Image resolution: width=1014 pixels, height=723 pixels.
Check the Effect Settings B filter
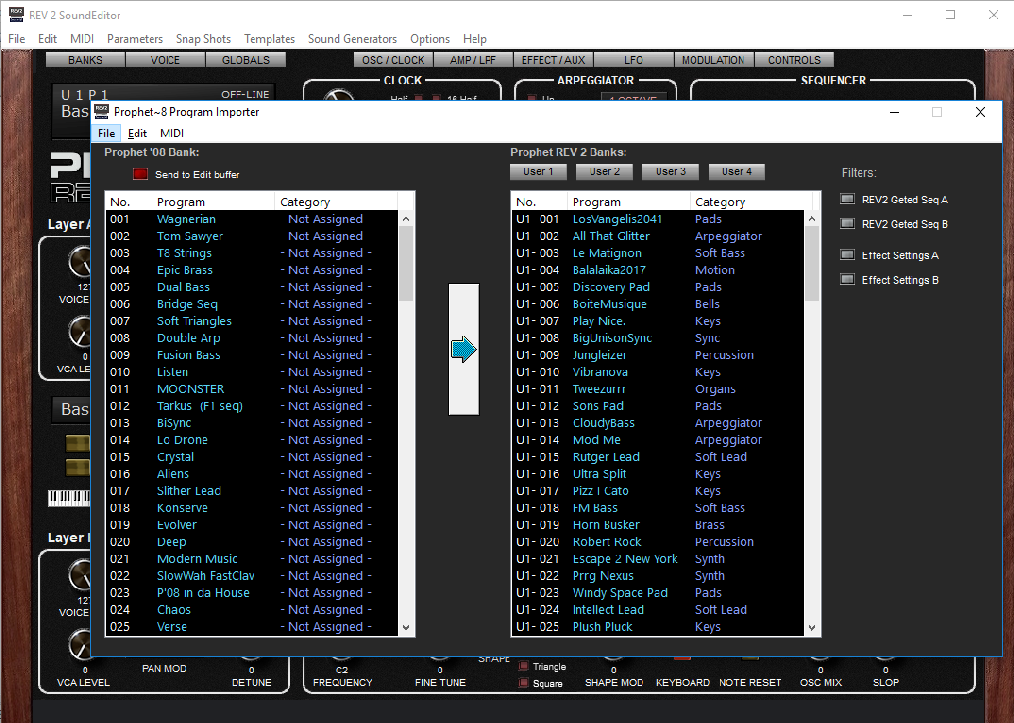pos(847,280)
